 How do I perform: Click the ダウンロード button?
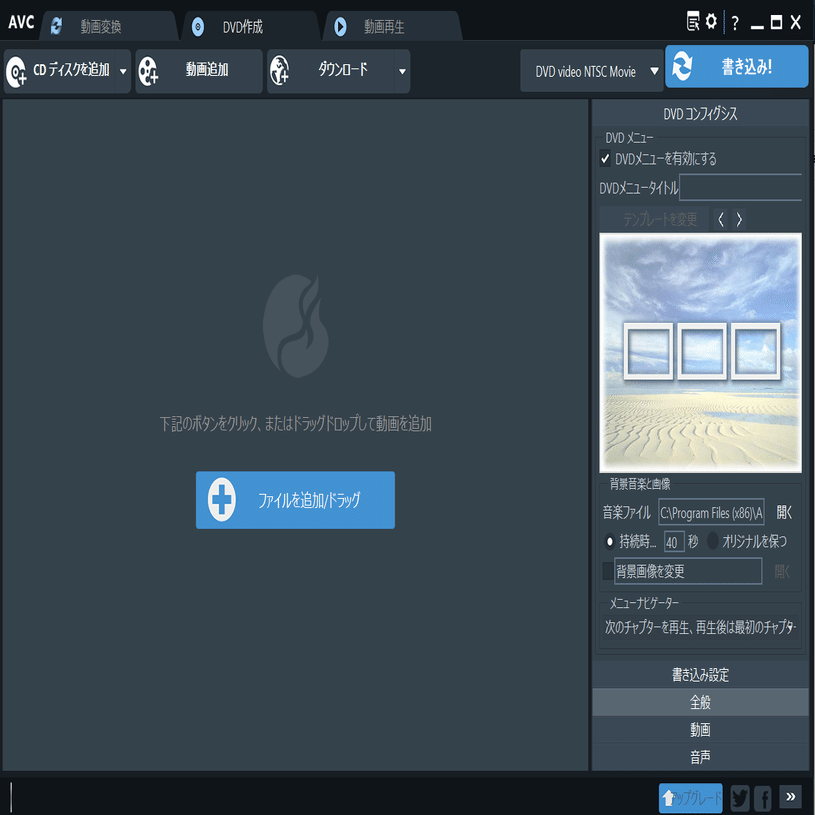331,71
